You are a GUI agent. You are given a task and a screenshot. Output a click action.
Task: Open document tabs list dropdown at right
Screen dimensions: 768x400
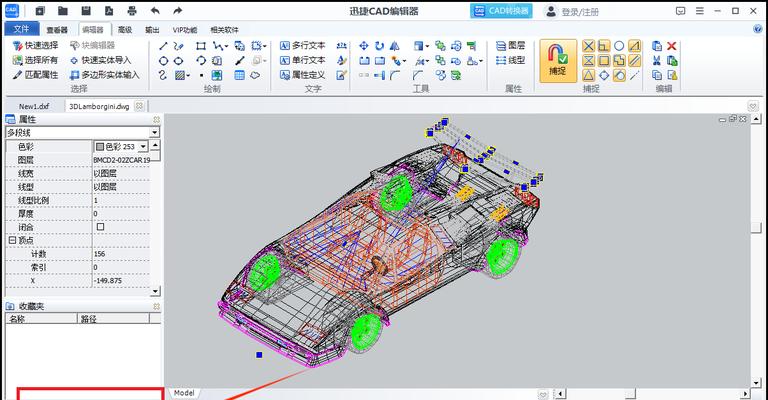[x=753, y=106]
